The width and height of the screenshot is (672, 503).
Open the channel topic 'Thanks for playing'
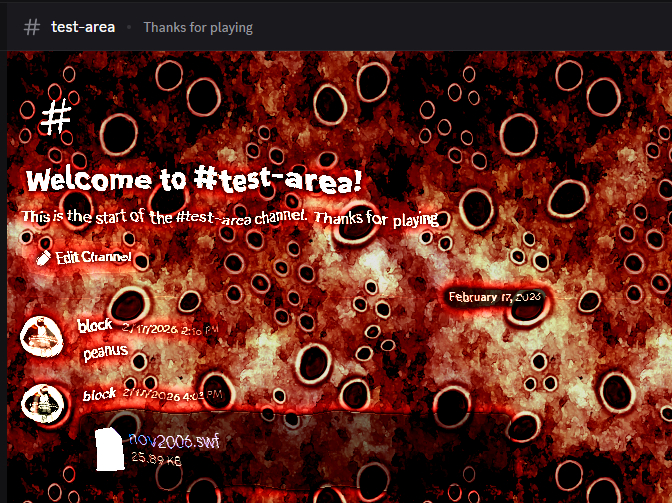[198, 27]
